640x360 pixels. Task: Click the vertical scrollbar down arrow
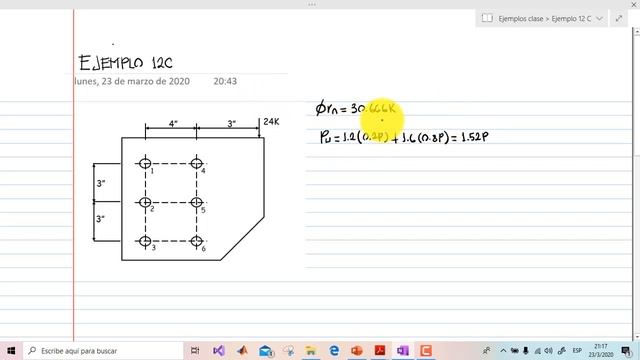click(636, 337)
